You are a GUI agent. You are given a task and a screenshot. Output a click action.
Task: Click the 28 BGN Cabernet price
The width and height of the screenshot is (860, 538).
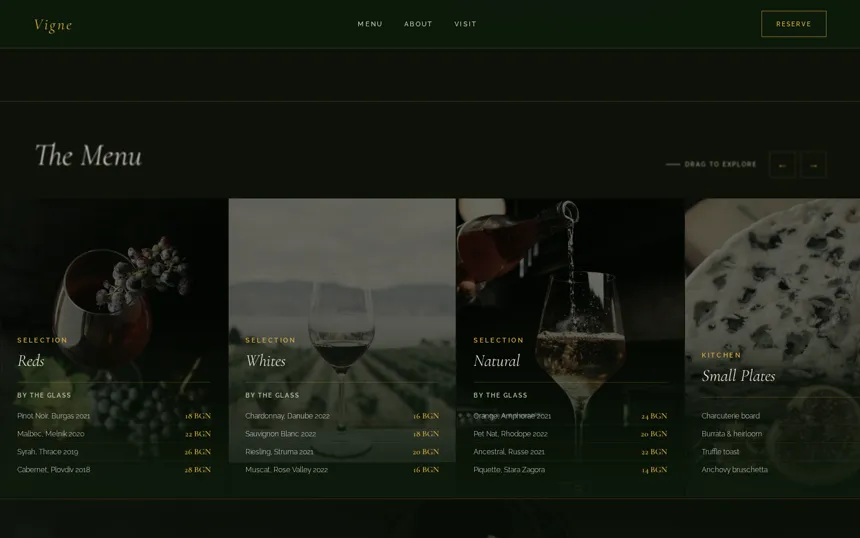click(198, 469)
